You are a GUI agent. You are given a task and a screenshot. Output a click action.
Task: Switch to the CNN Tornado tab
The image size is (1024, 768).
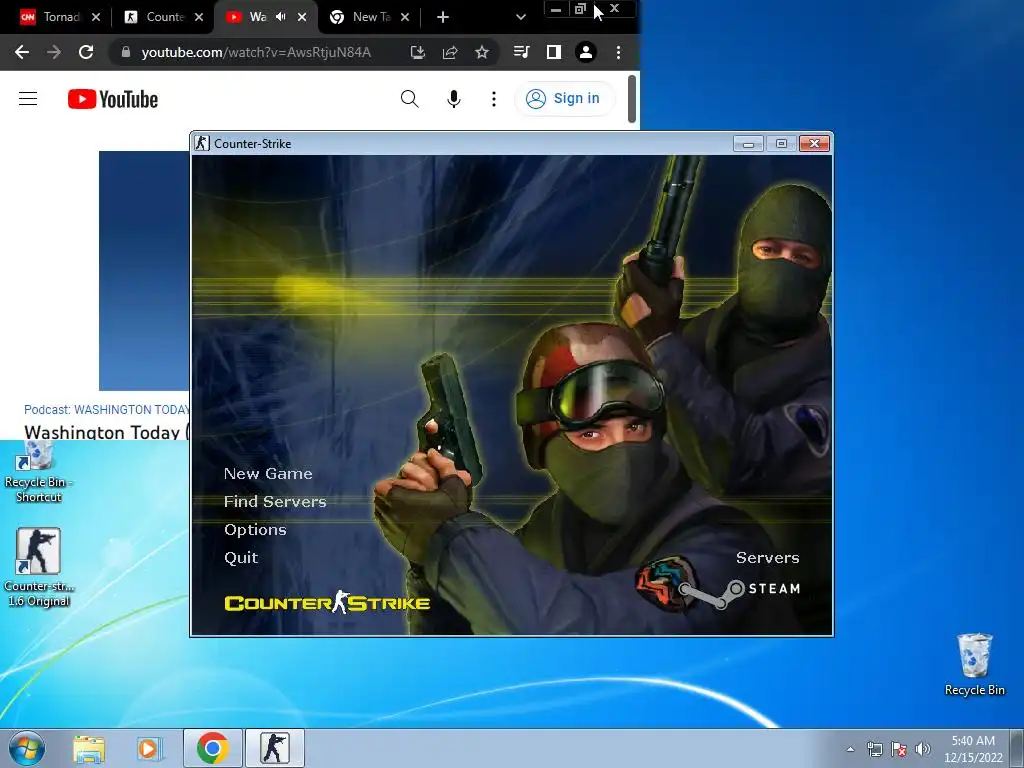pos(50,17)
